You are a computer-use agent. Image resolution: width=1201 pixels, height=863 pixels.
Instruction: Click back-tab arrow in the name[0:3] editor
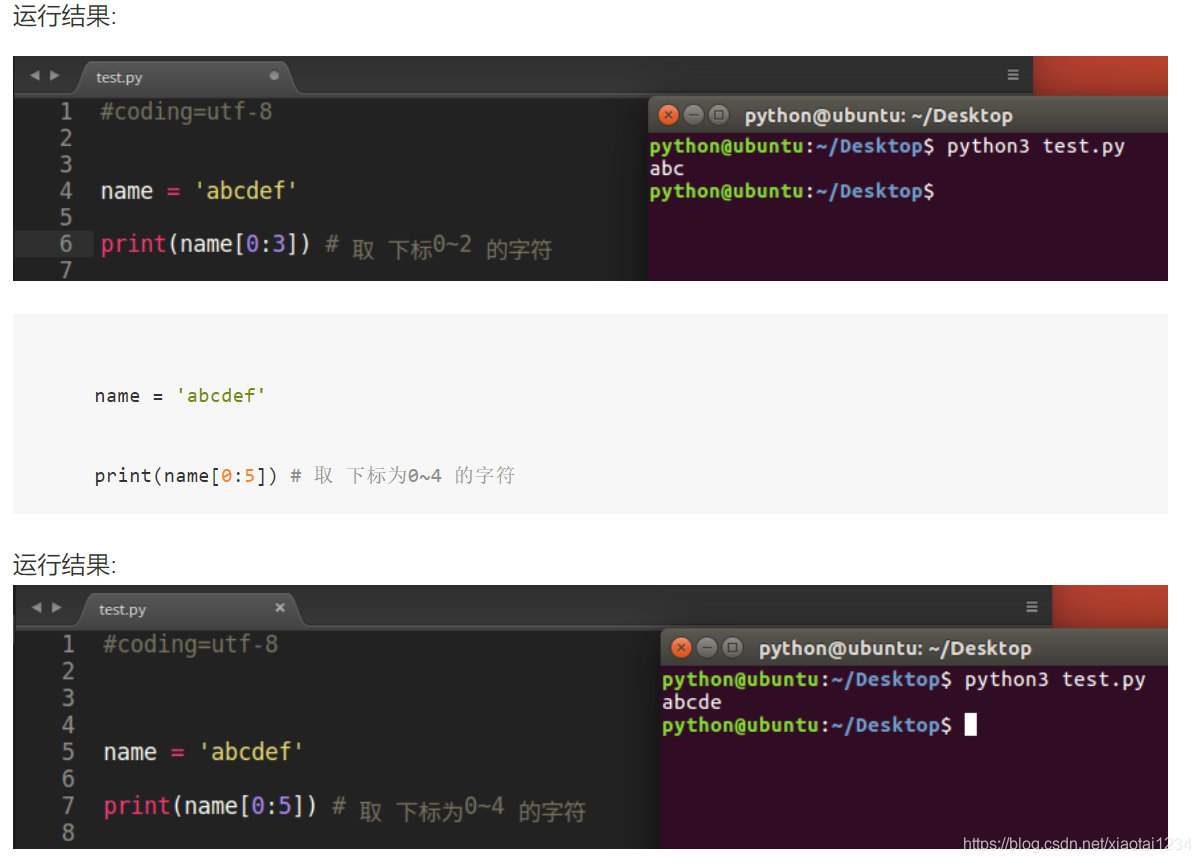[x=35, y=76]
